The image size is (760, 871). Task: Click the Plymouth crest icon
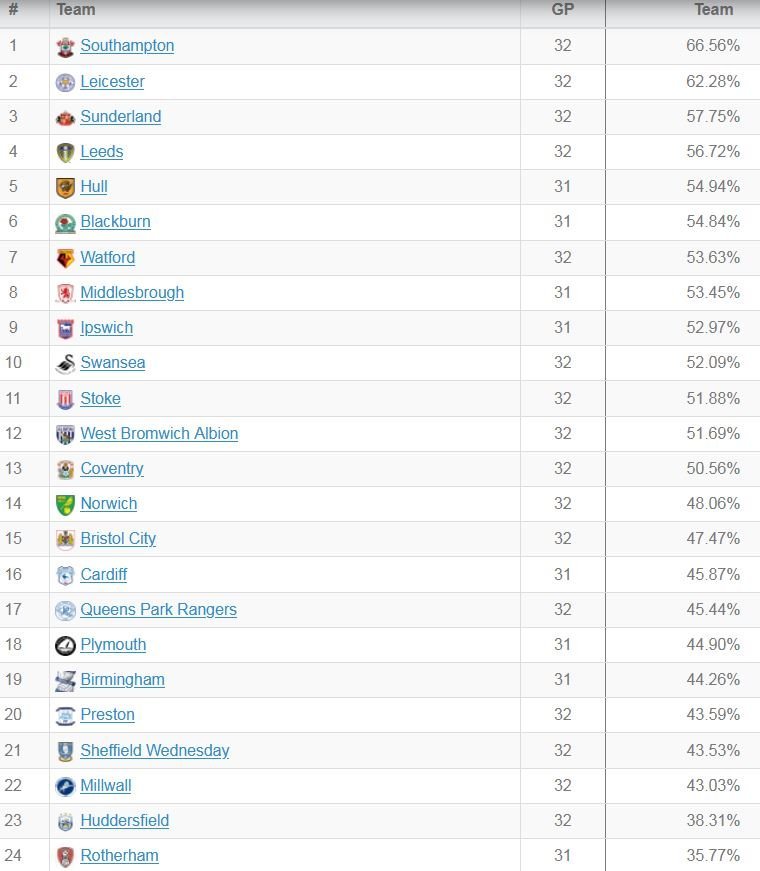(65, 646)
